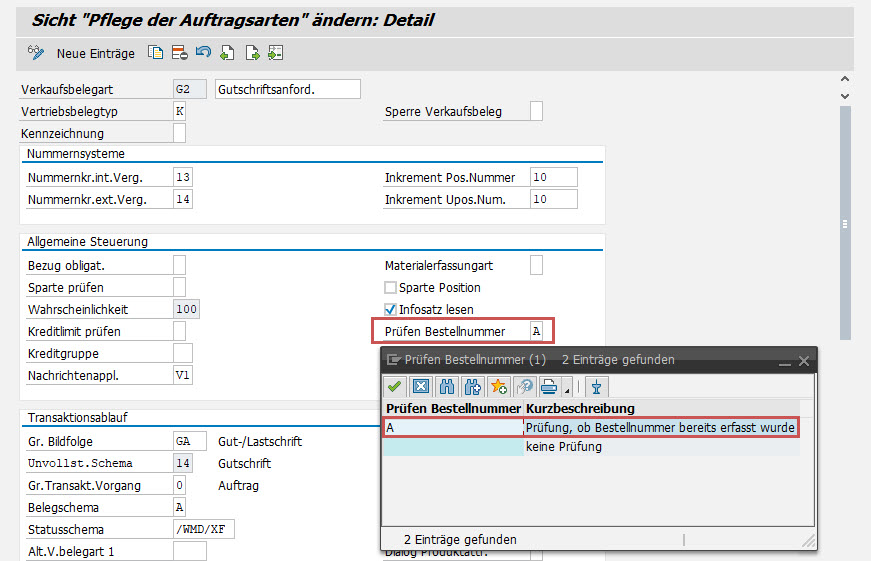
Task: Click the Prüfen Bestellnummer input field
Action: pos(536,332)
